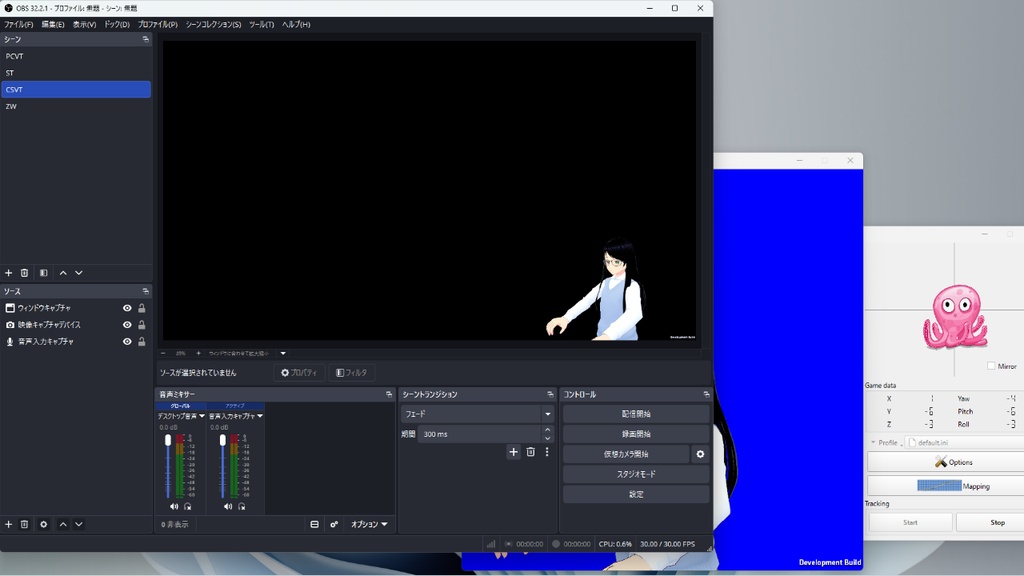This screenshot has width=1024, height=576.
Task: Undock the scenes panel
Action: (146, 39)
